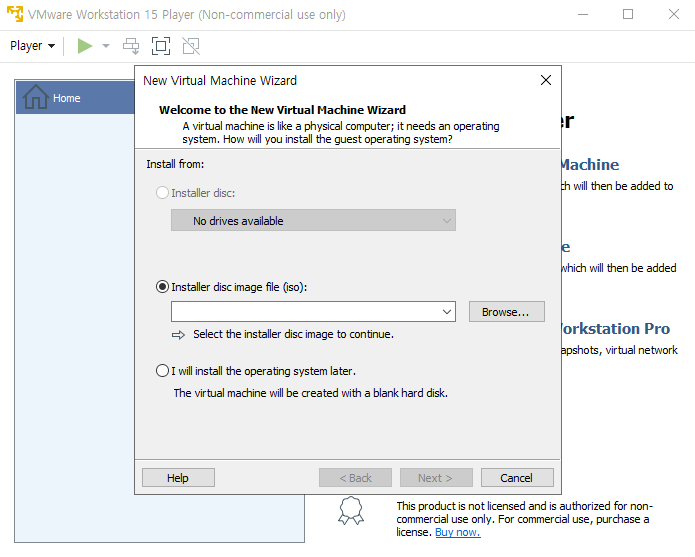Click the license ribbon badge icon
Screen dimensions: 695x557
(351, 510)
